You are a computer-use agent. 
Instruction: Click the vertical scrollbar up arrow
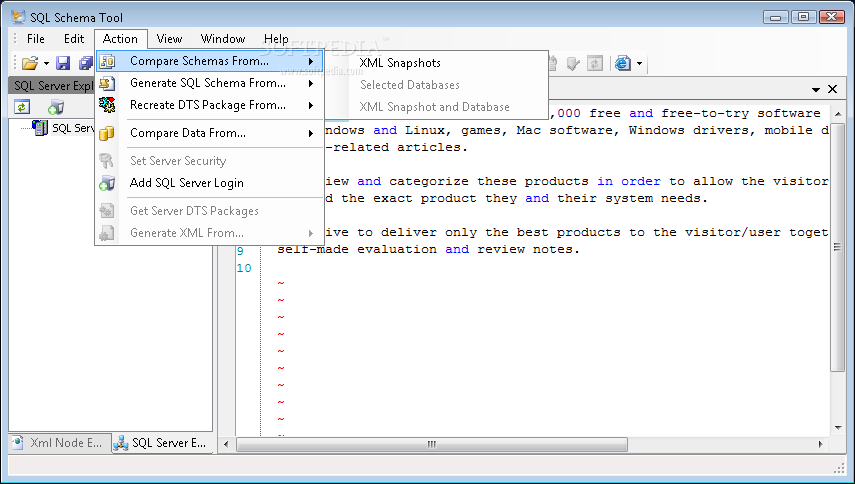[x=838, y=113]
